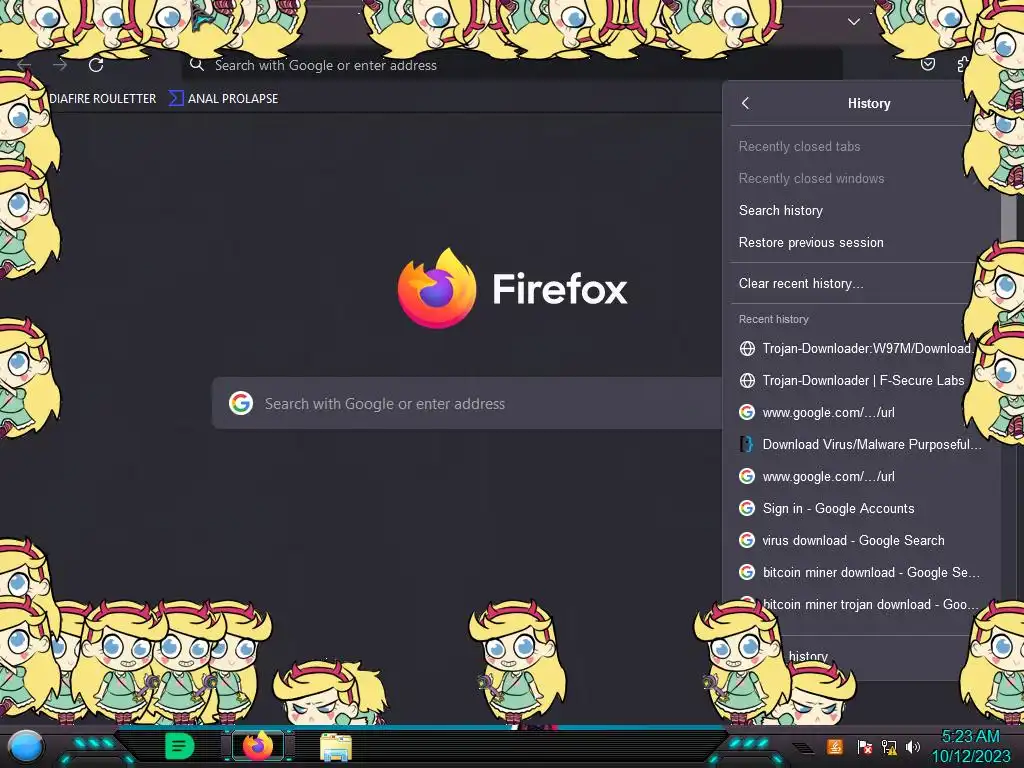Click the DIAFIRE ROULETTER bookmark
The width and height of the screenshot is (1024, 768).
[x=103, y=99]
